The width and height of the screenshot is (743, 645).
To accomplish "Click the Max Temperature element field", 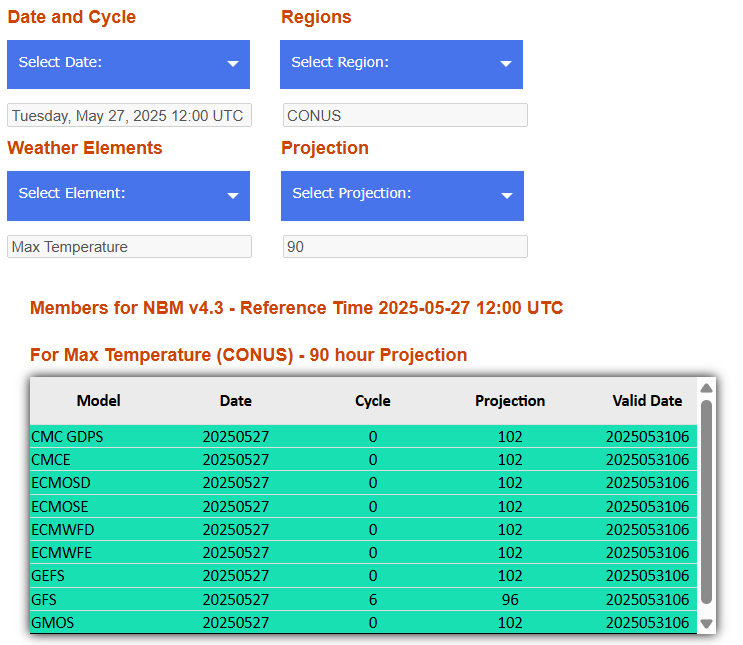I will click(x=129, y=246).
